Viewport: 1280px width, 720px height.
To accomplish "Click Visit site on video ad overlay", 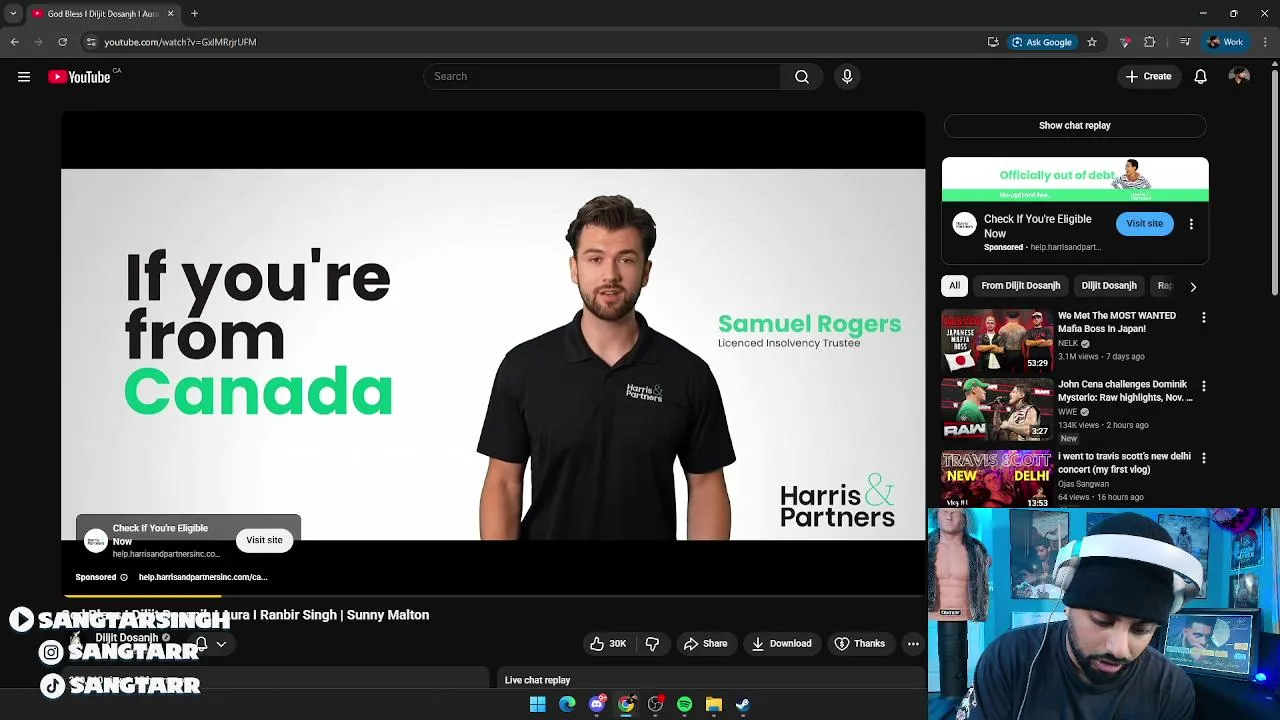I will (x=264, y=540).
